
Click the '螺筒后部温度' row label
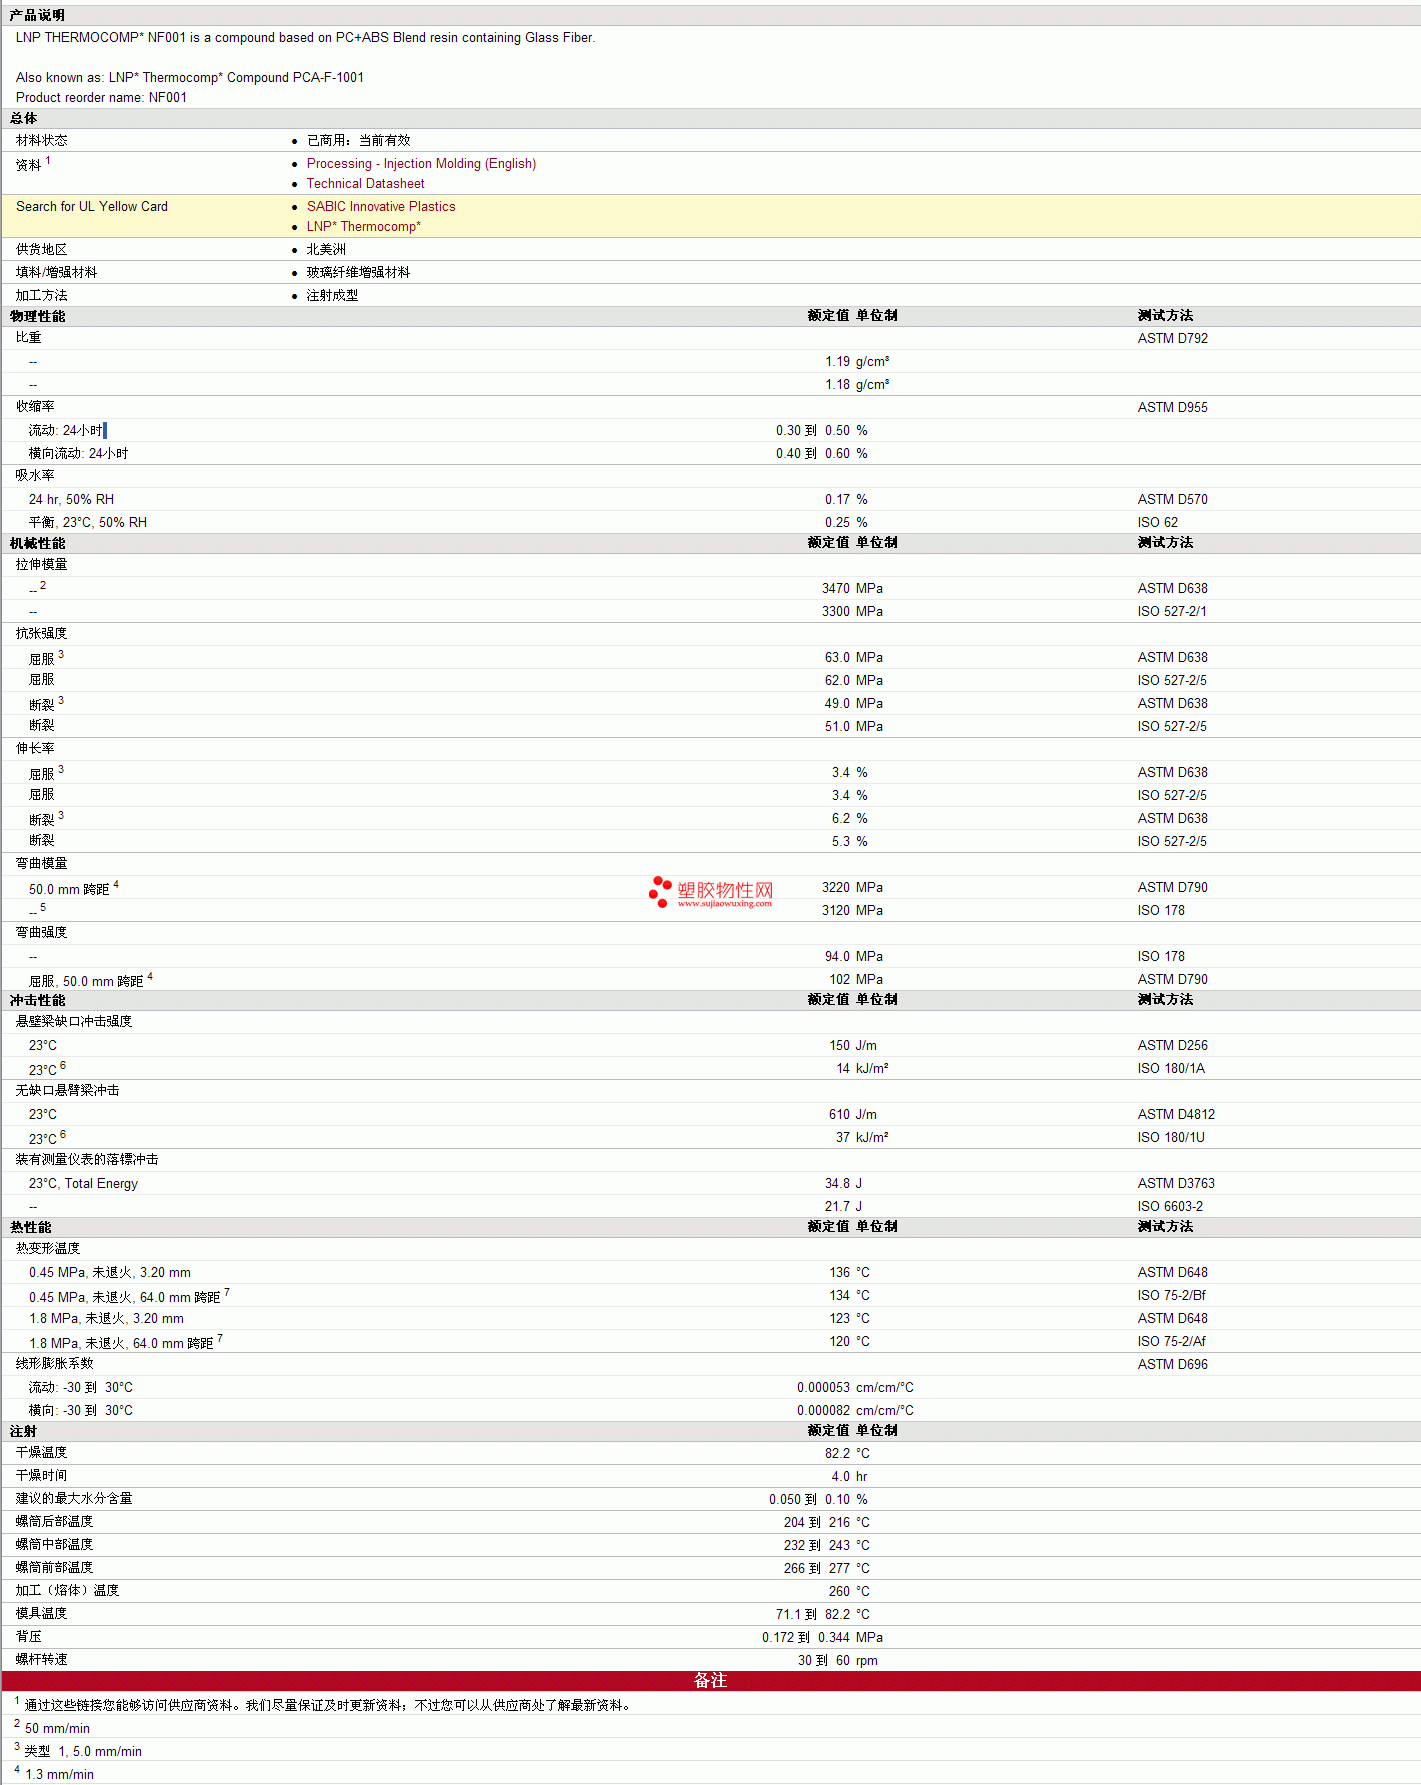click(x=55, y=1522)
